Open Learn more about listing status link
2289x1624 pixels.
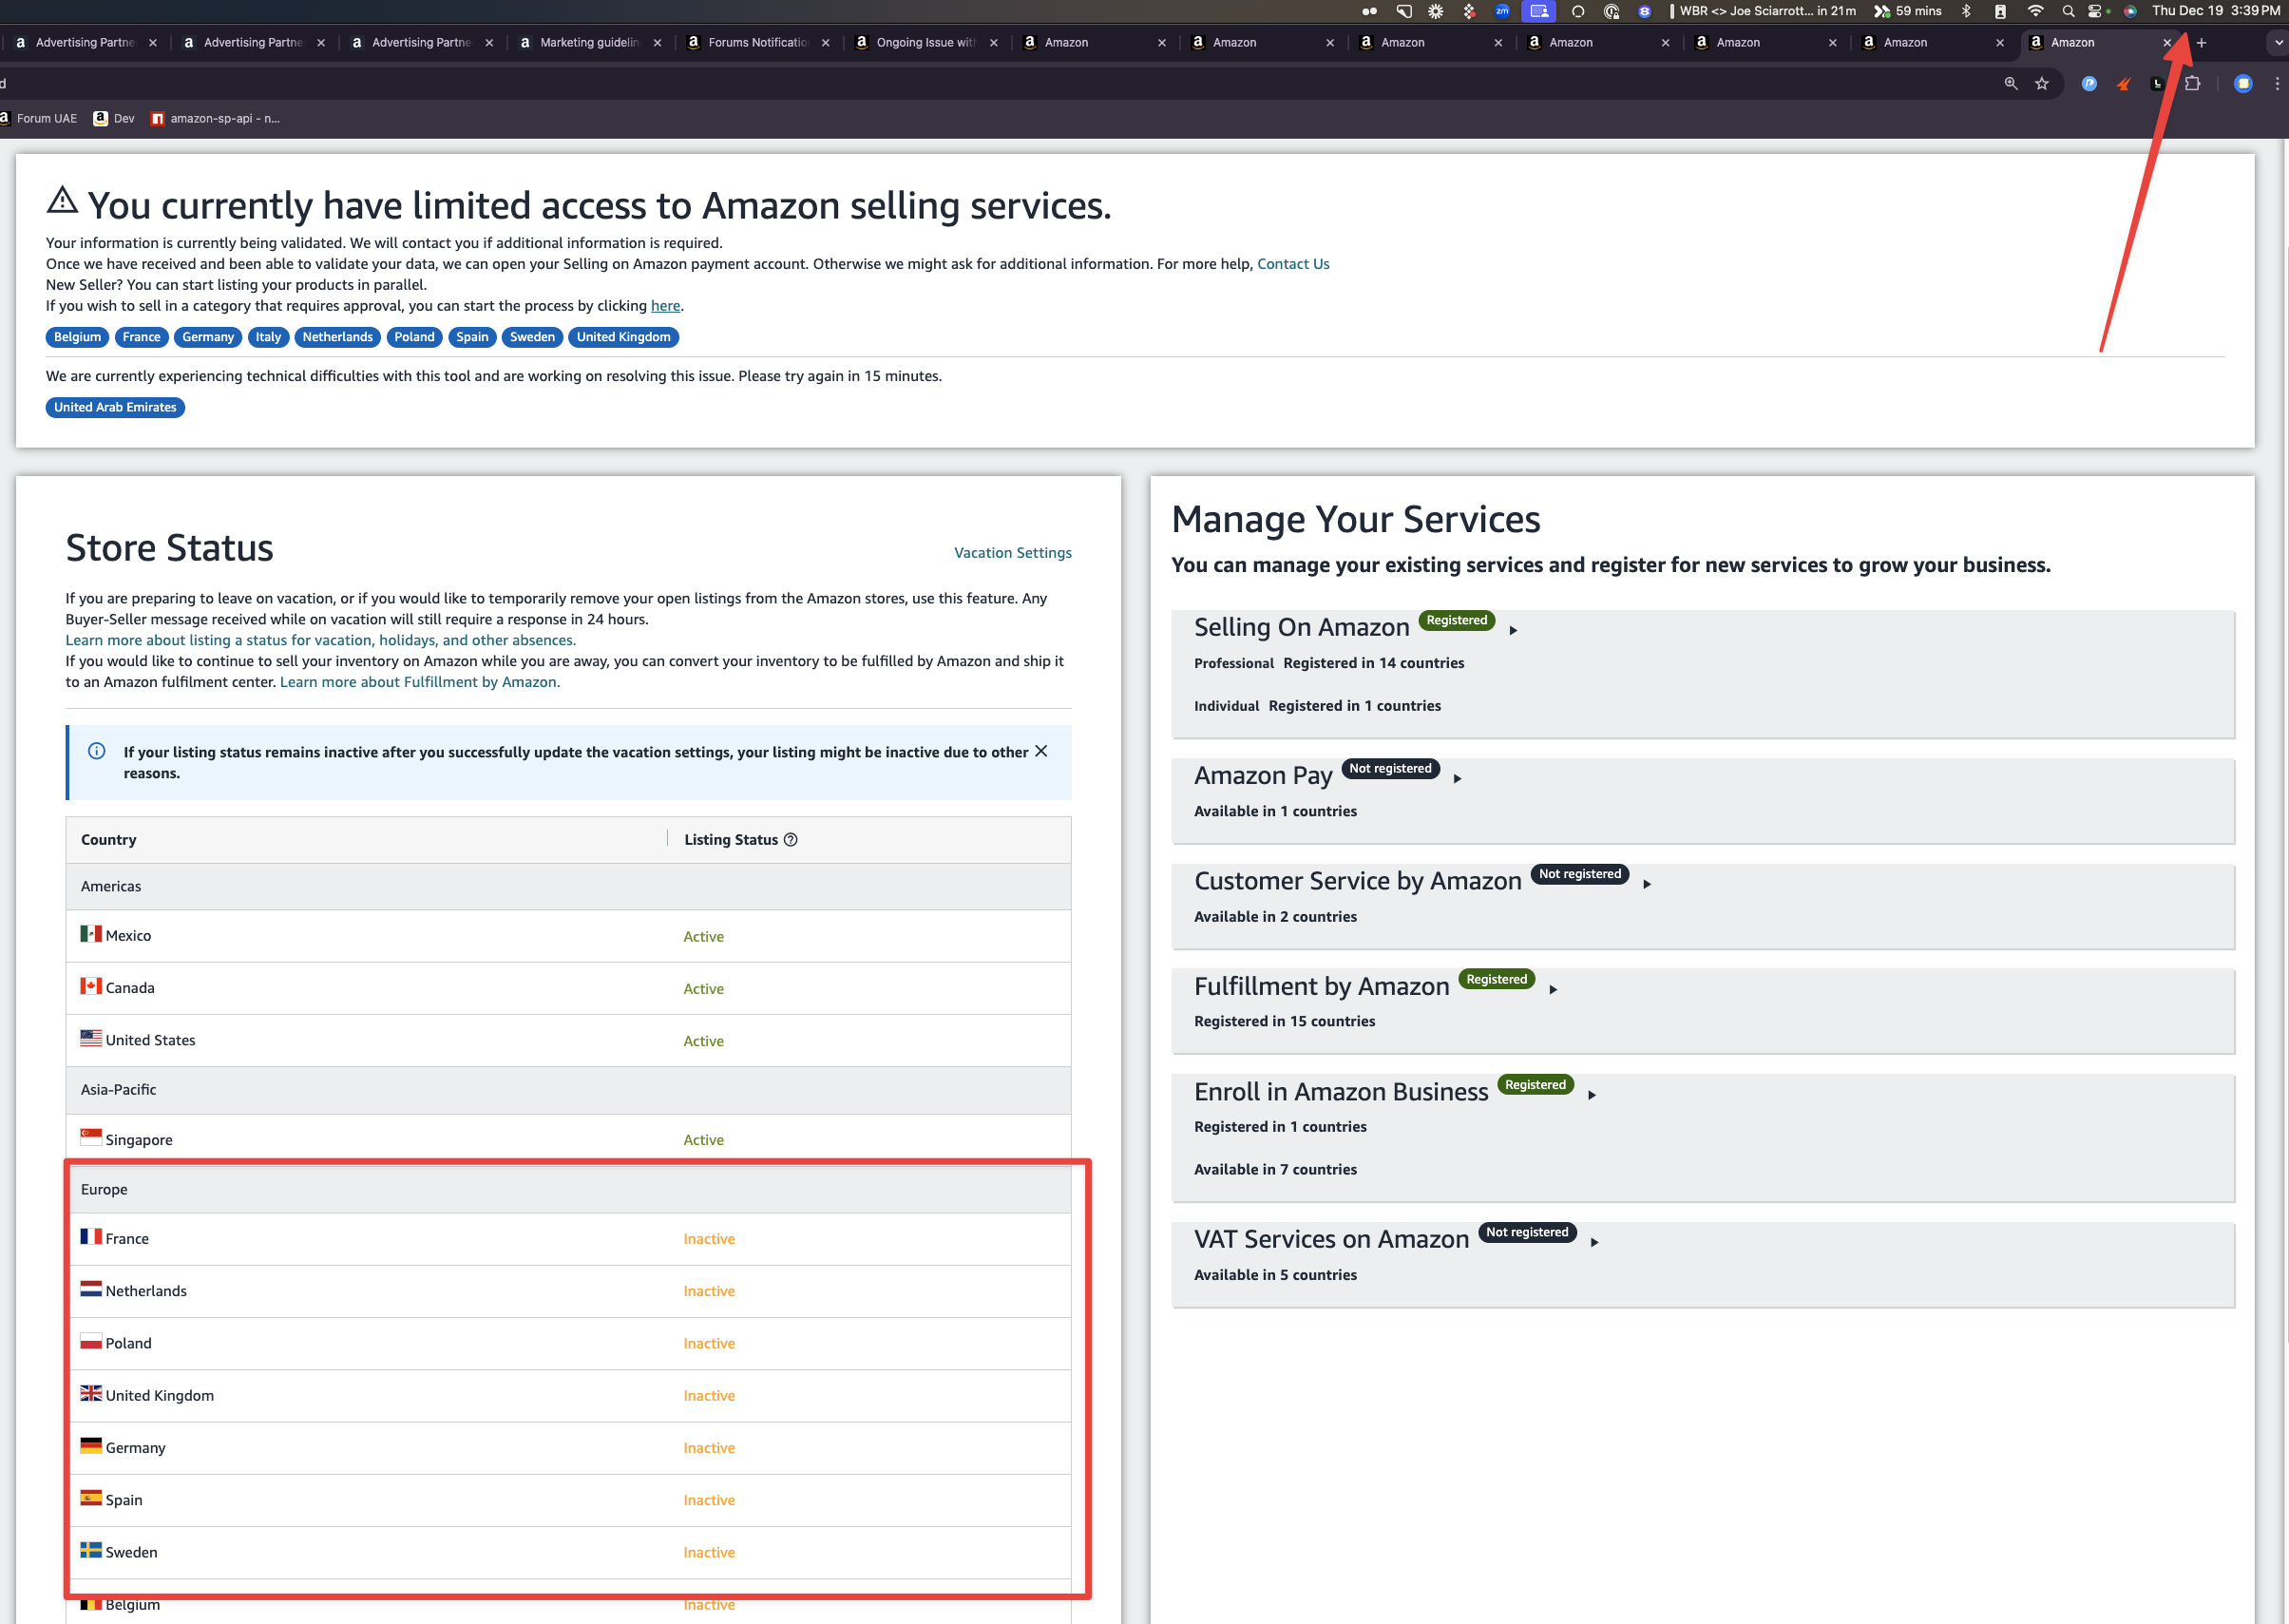tap(320, 640)
